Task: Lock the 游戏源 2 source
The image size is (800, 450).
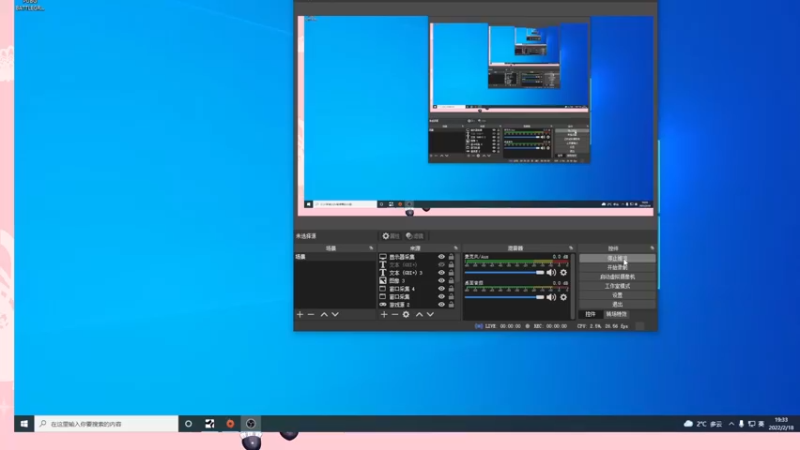Action: [451, 305]
